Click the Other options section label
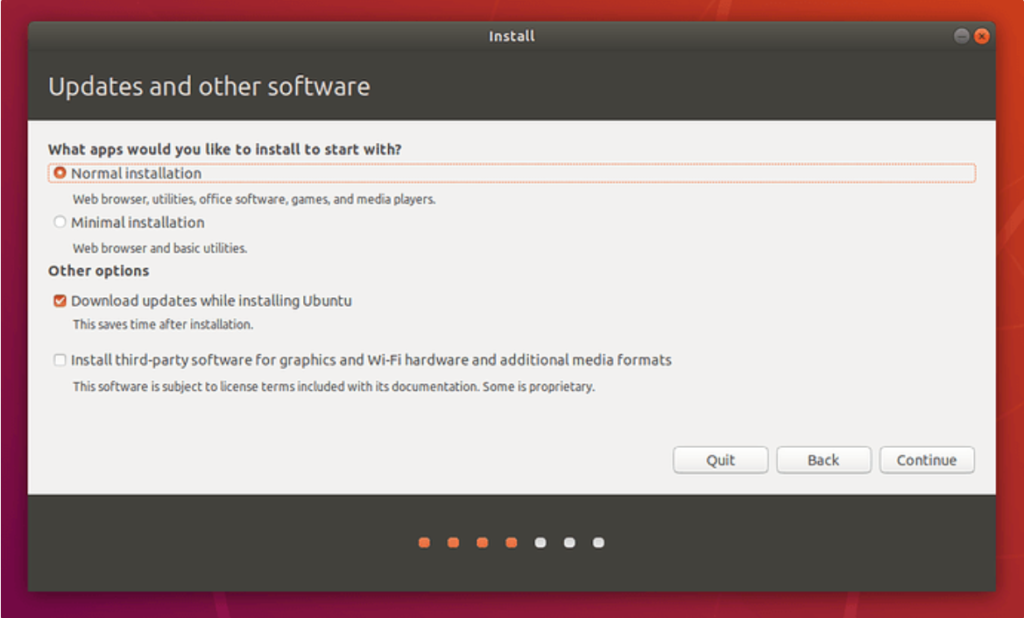The image size is (1024, 618). pos(98,271)
